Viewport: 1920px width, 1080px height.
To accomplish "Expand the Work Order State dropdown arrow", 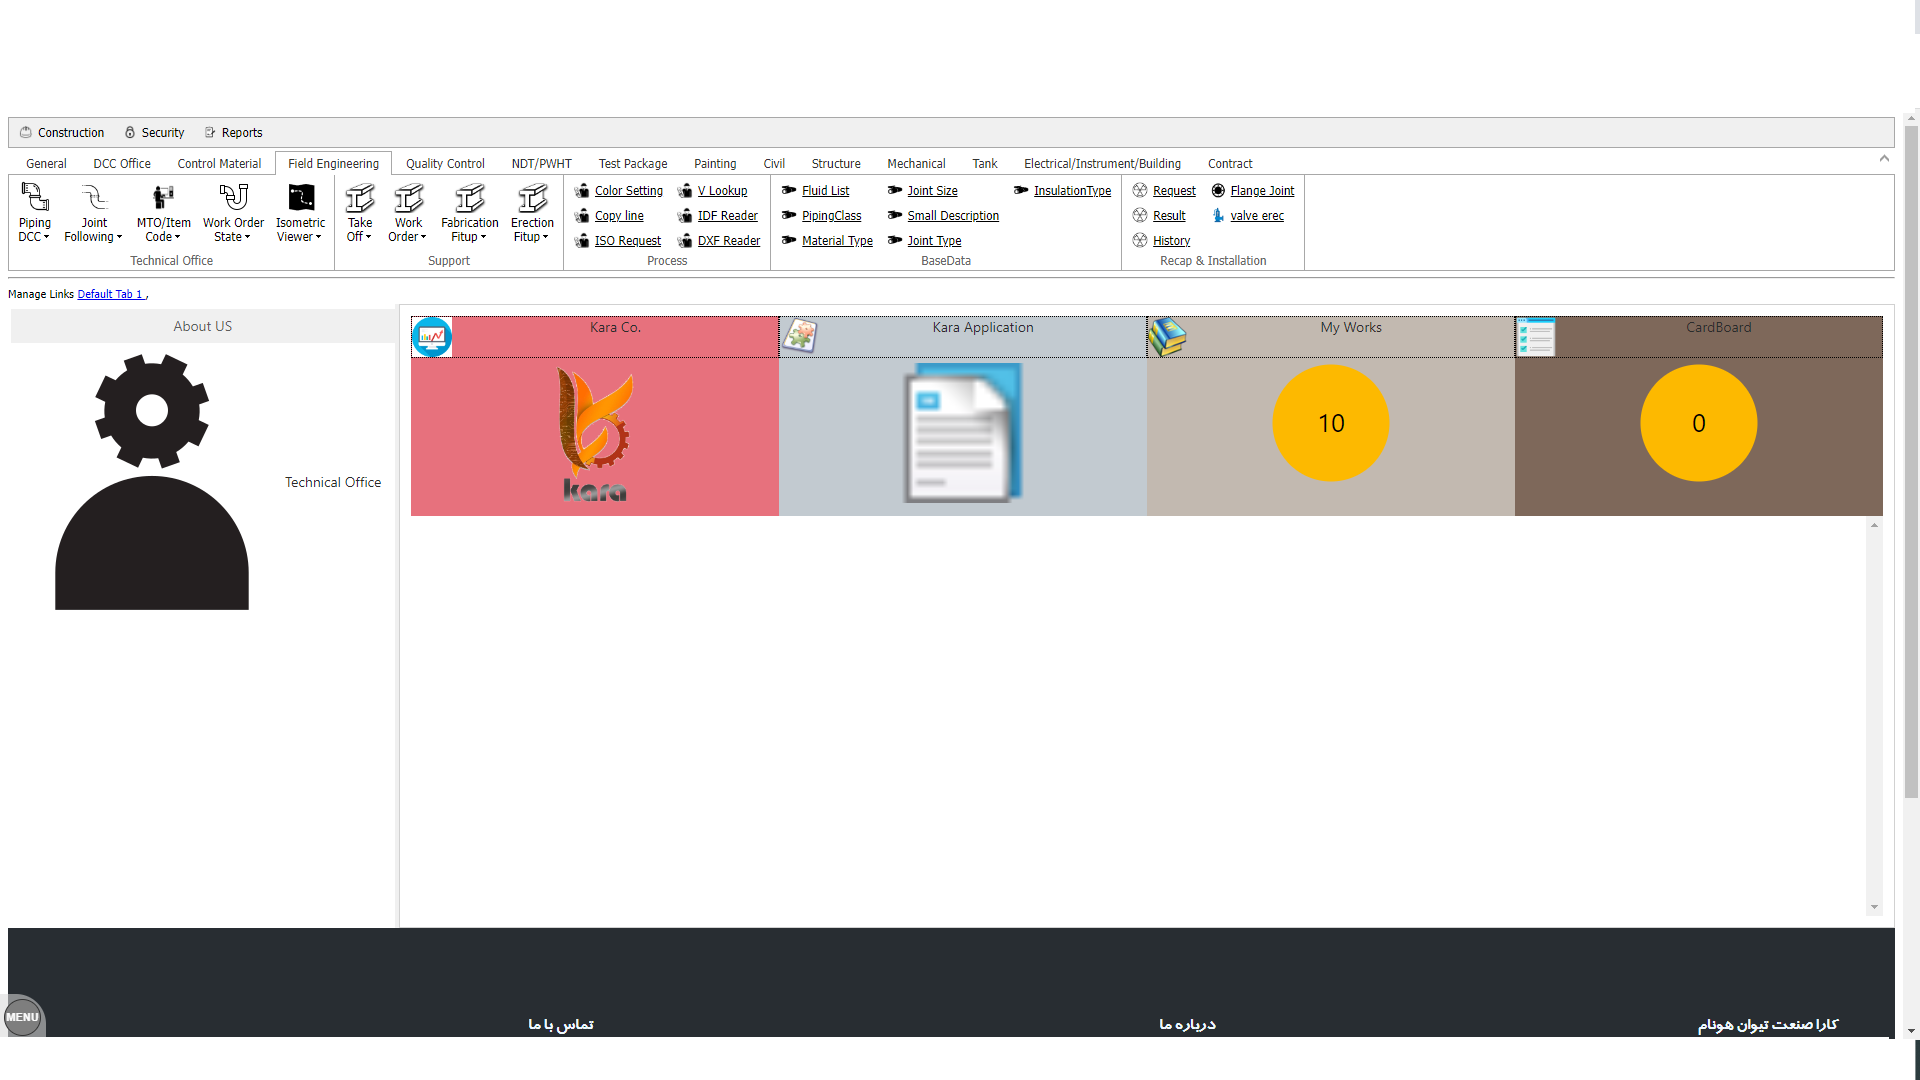I will pyautogui.click(x=248, y=238).
